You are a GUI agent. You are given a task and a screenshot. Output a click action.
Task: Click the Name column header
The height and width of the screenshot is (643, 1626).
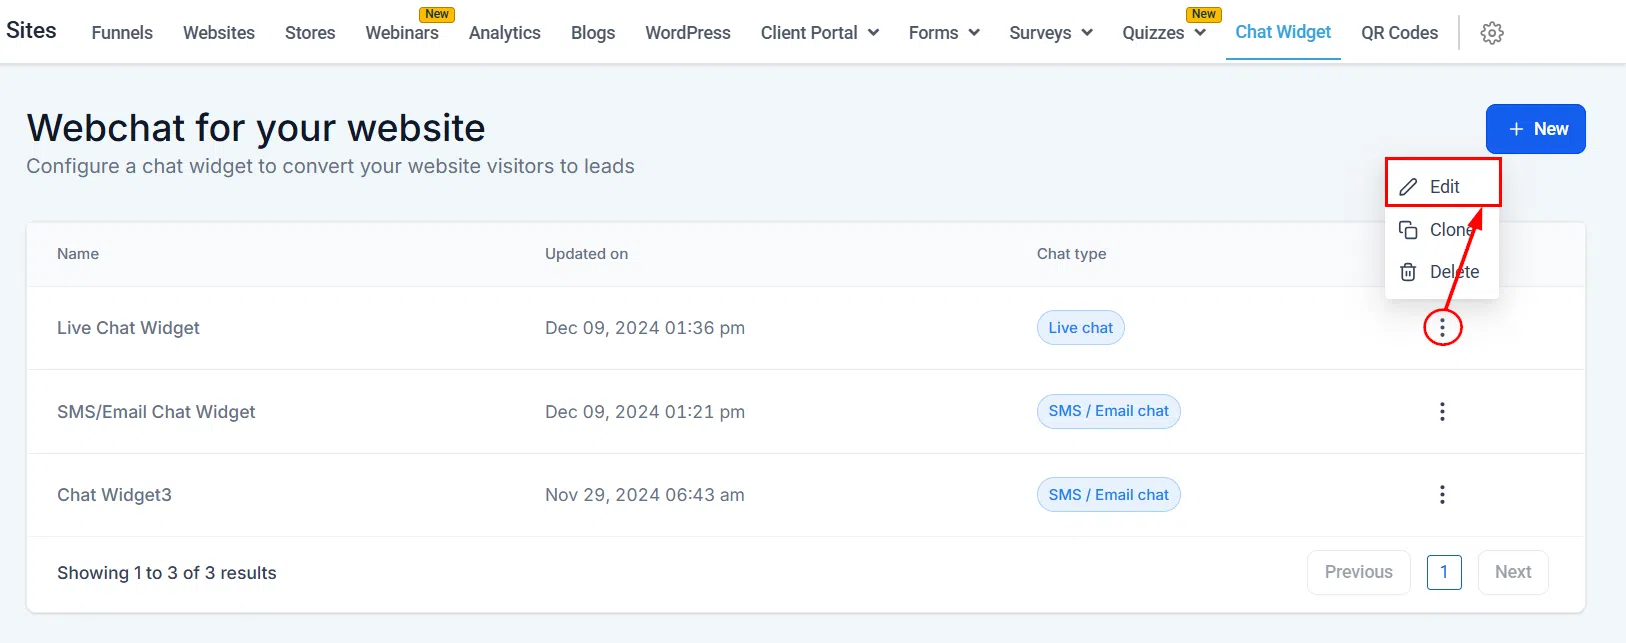[78, 254]
